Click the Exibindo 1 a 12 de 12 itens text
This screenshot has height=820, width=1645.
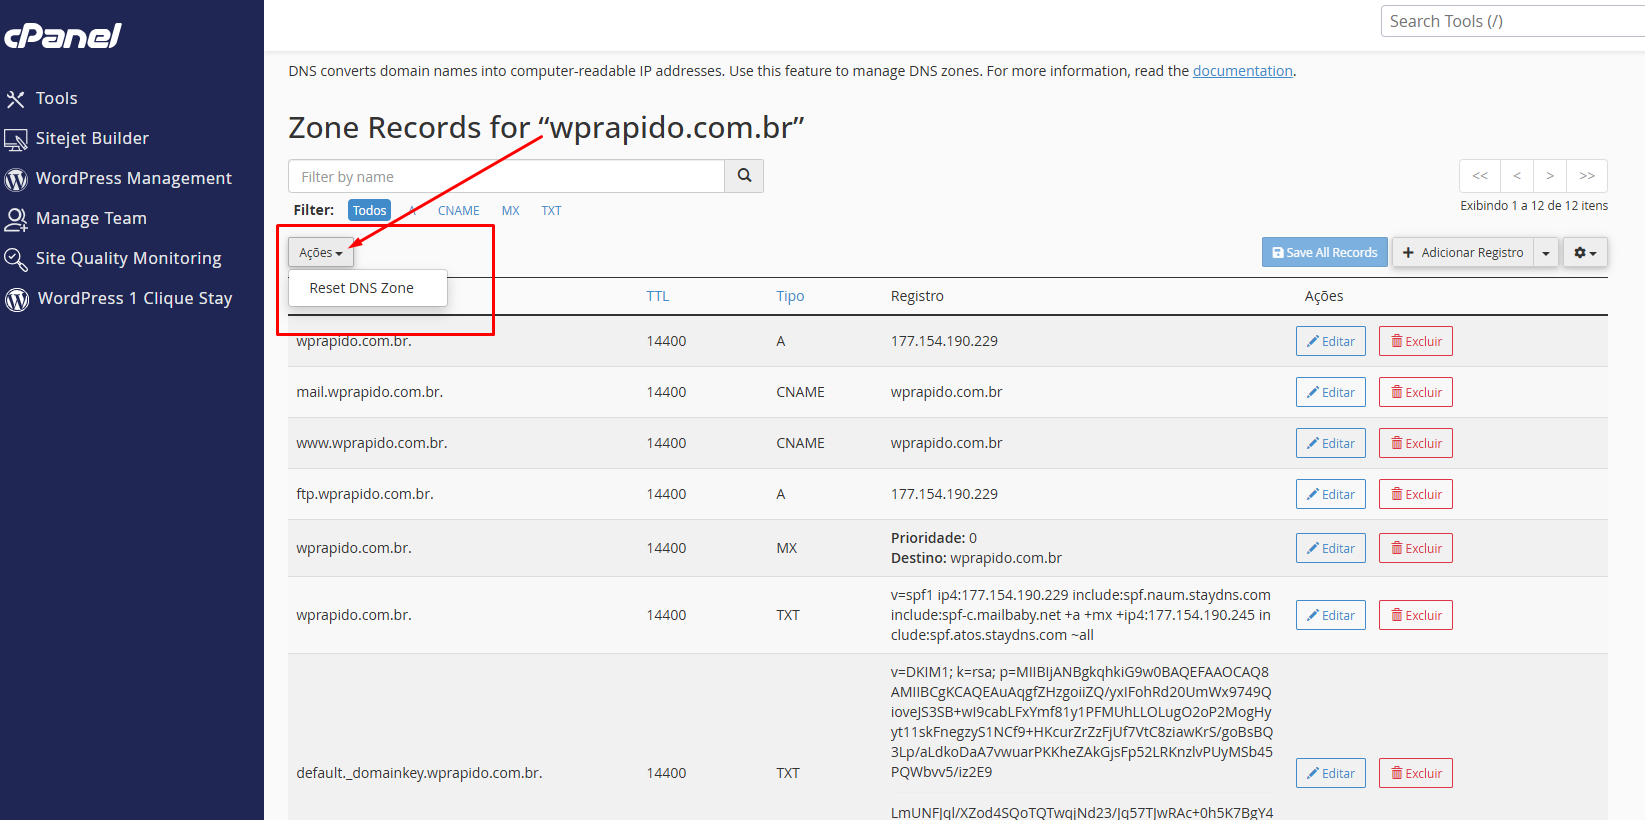(x=1533, y=205)
